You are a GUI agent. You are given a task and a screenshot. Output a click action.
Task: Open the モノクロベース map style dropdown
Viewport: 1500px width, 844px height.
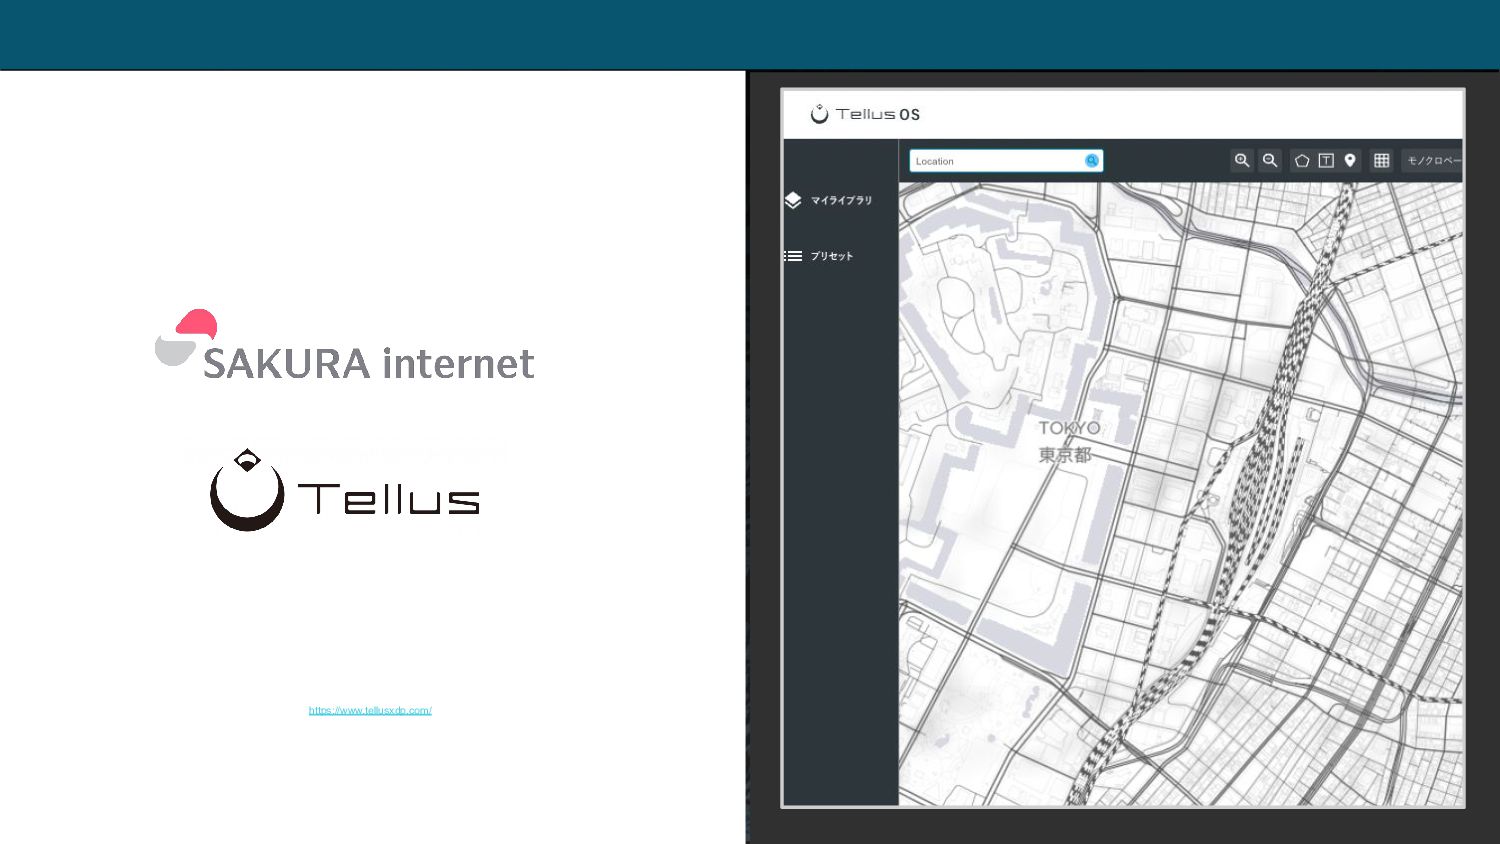1432,161
